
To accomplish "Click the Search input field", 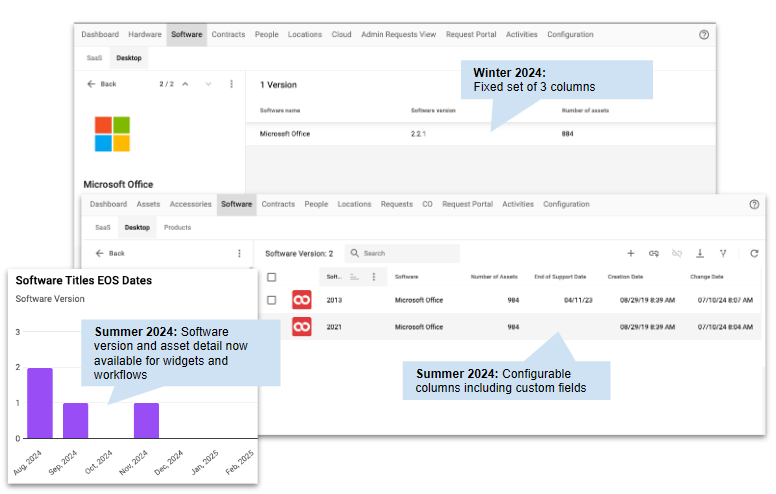I will (402, 253).
